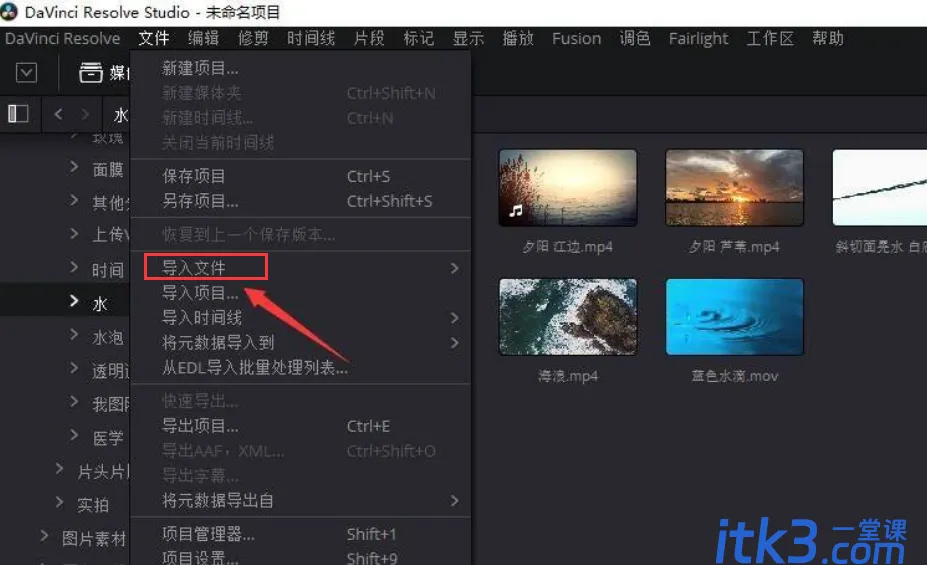Open the 标记 menu
The image size is (927, 565).
(419, 38)
